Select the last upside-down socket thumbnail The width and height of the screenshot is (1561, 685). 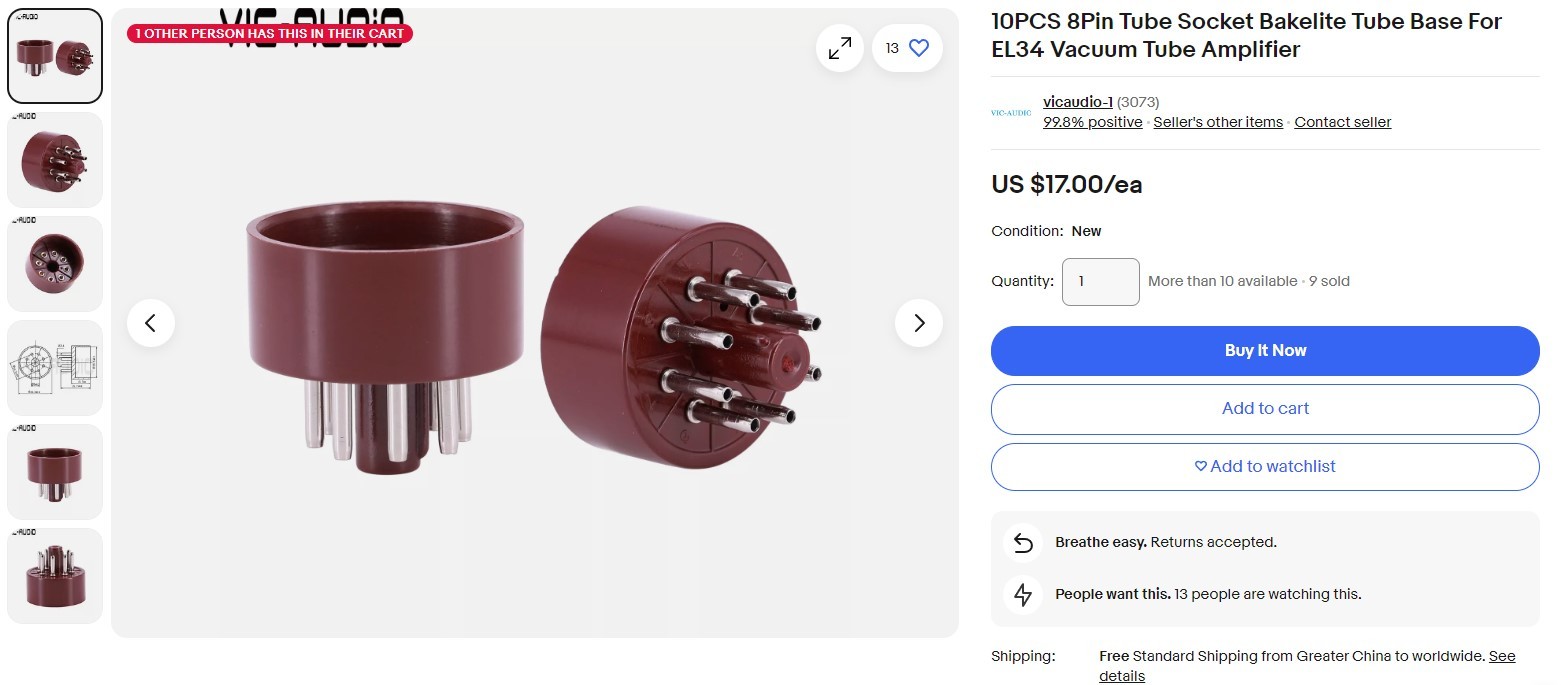55,576
